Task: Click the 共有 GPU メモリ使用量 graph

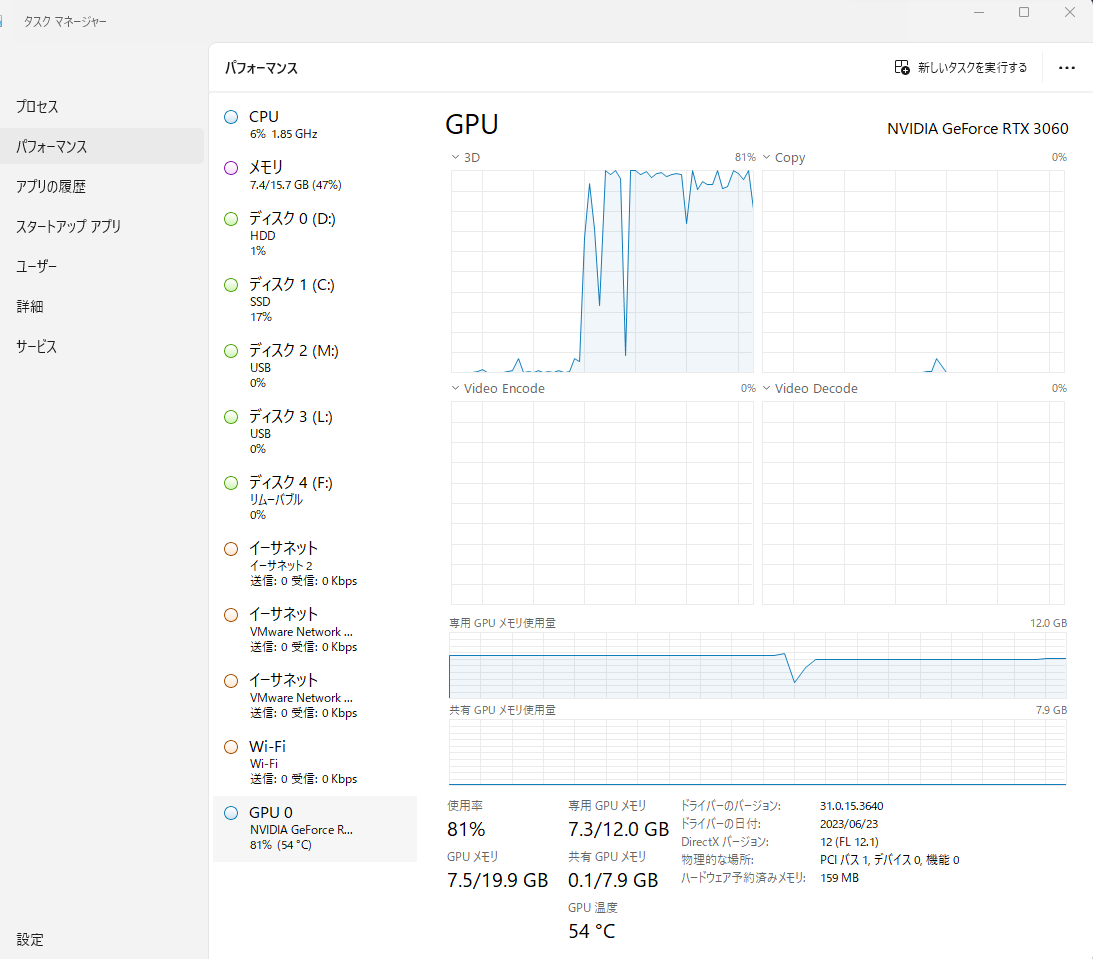Action: tap(758, 752)
